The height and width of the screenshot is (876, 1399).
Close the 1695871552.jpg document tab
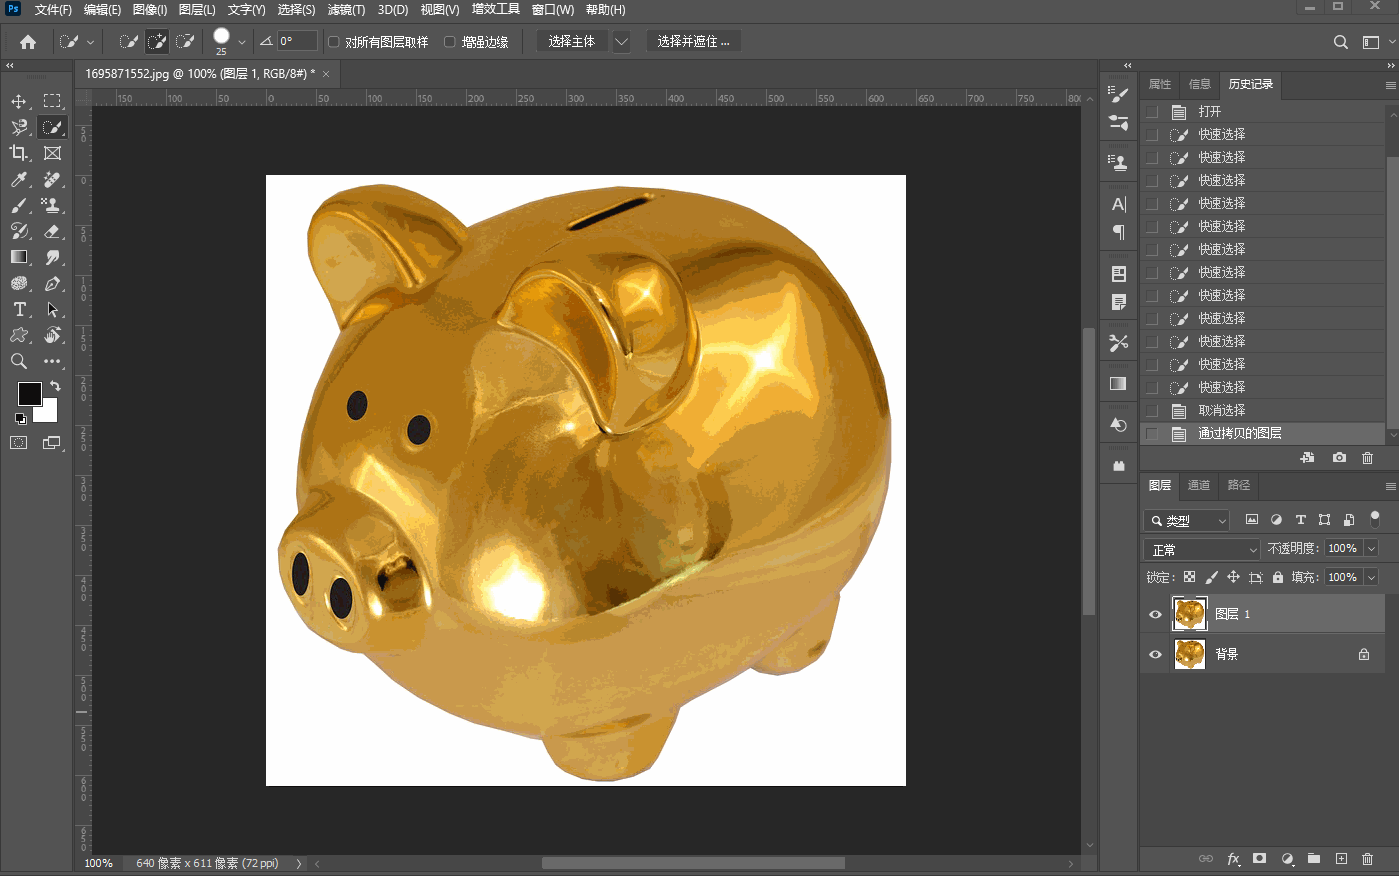[326, 74]
